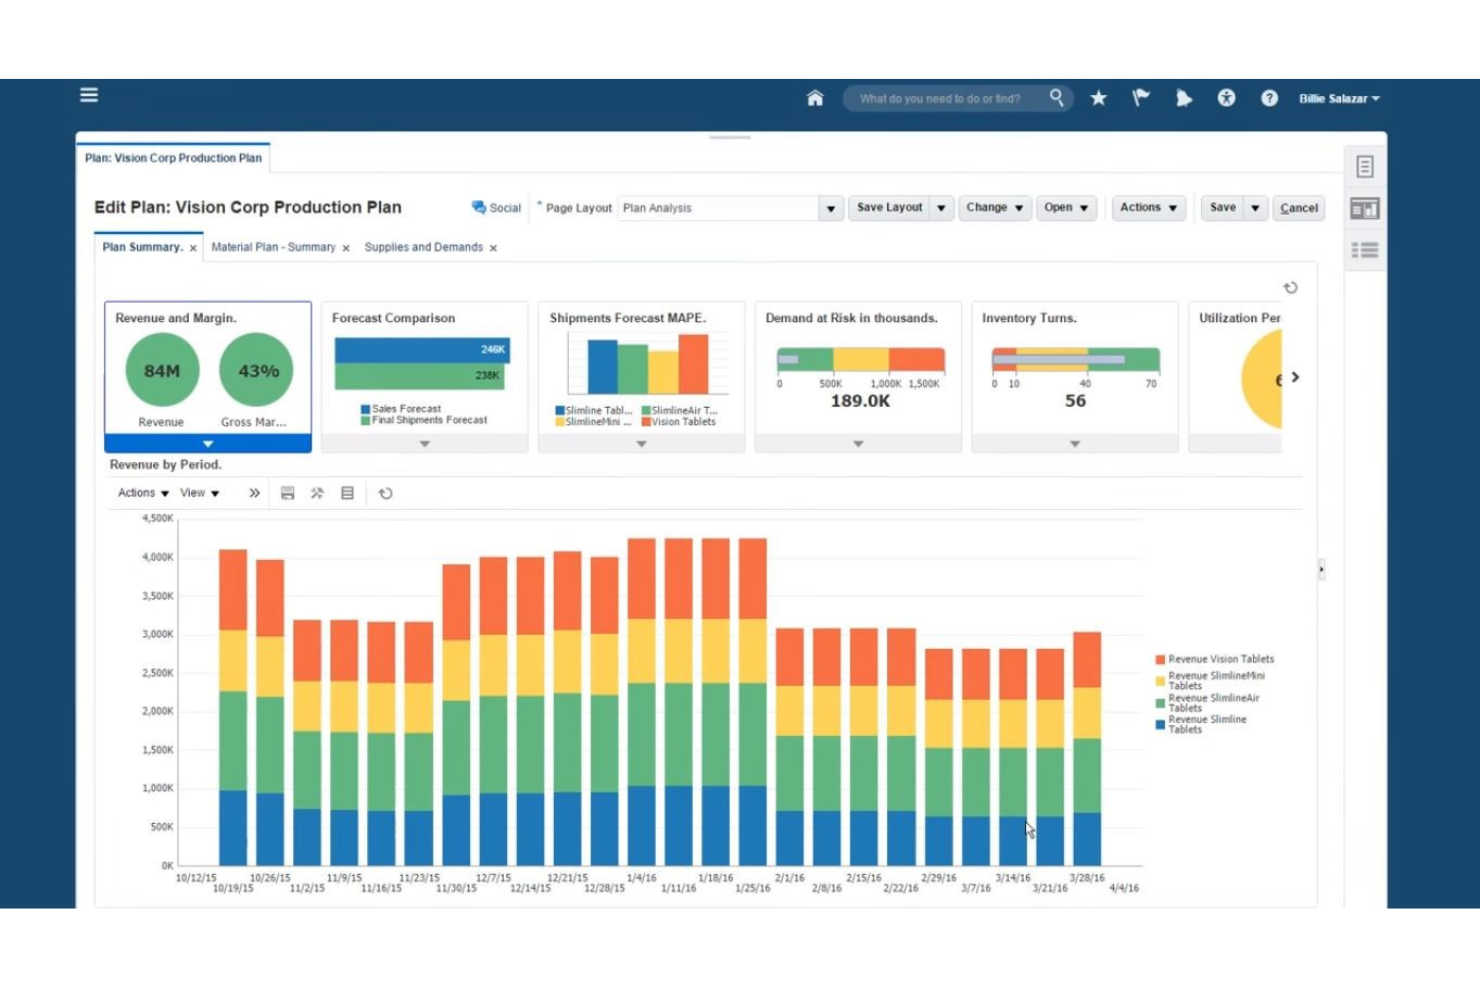Go to the Home page icon
This screenshot has height=987, width=1480.
pos(815,98)
